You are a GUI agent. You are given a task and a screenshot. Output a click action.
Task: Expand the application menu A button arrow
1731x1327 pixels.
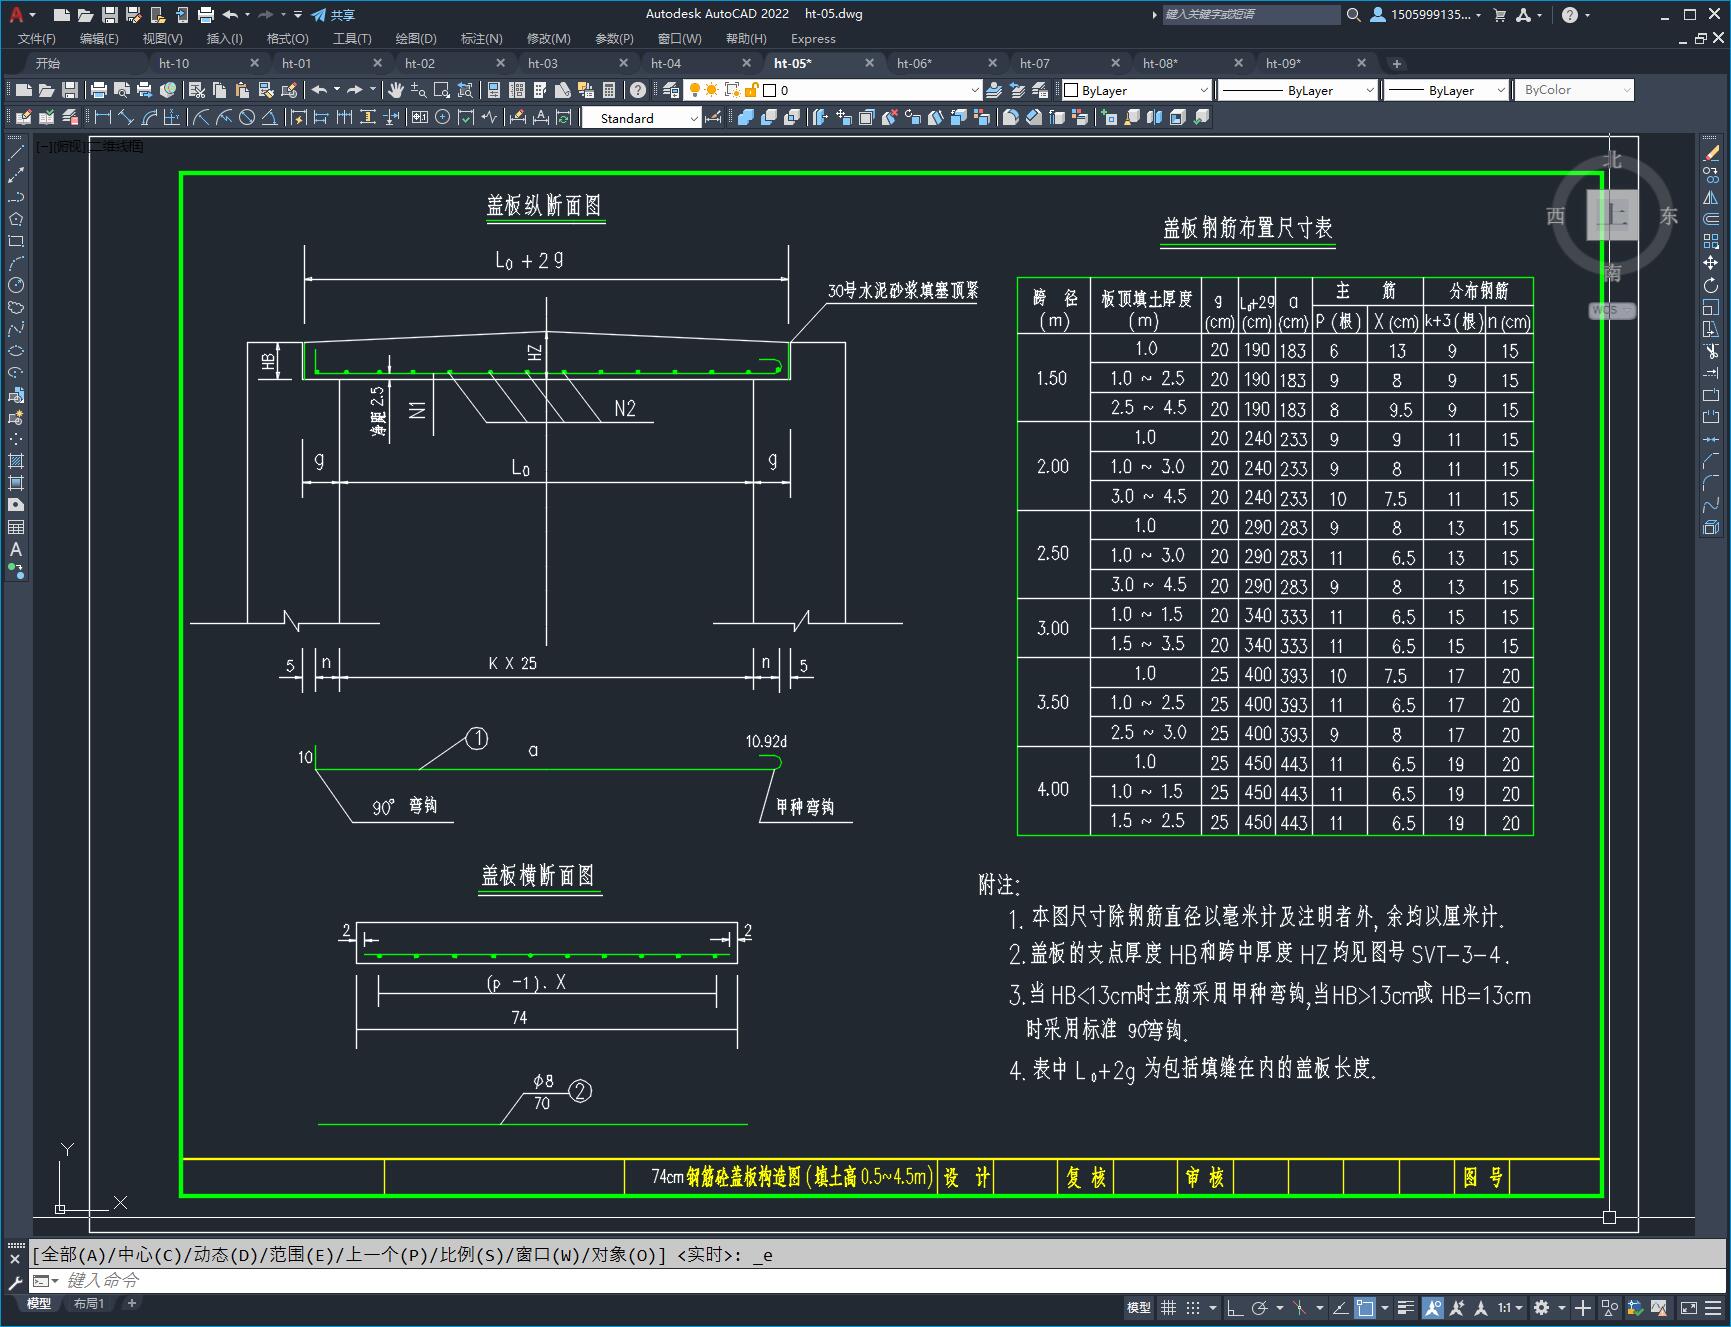coord(33,15)
